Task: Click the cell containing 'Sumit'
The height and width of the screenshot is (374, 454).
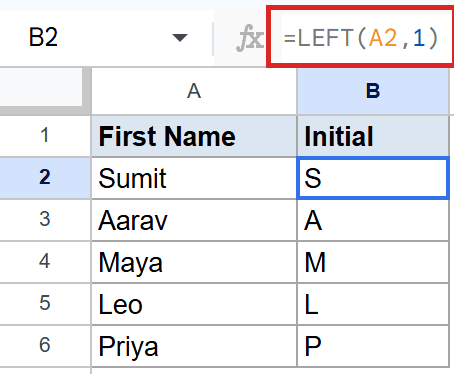Action: 194,178
